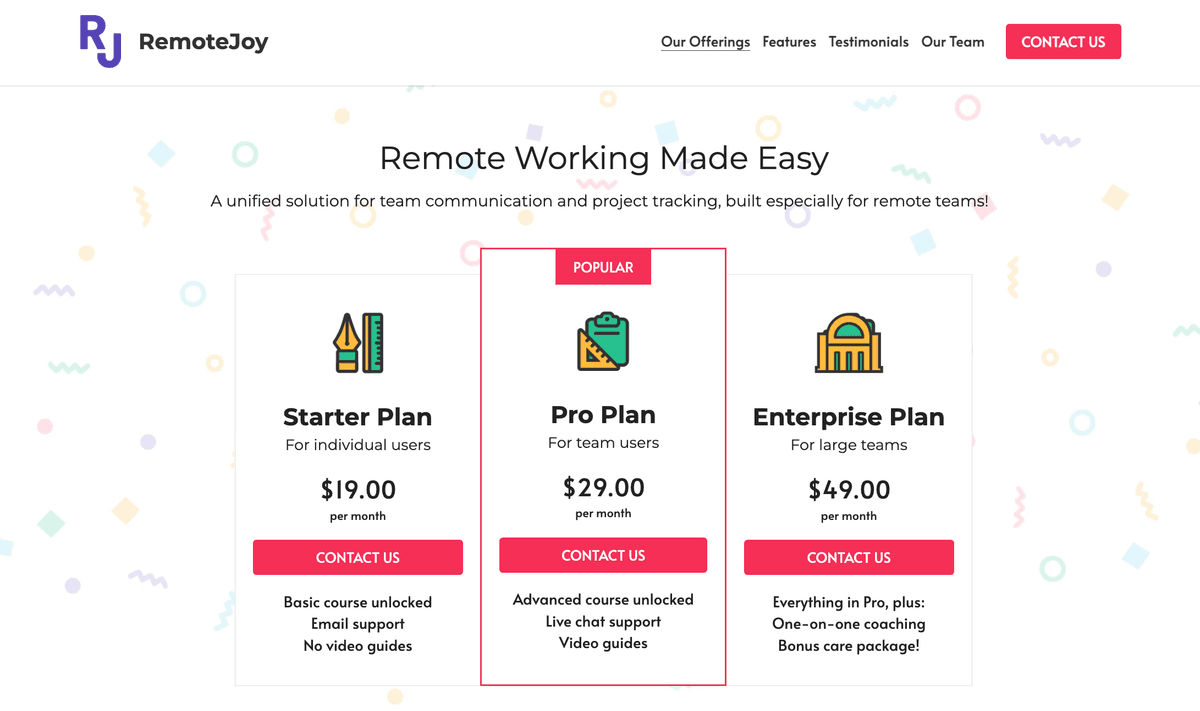
Task: Click the RemoteJoy brand name
Action: (x=203, y=42)
